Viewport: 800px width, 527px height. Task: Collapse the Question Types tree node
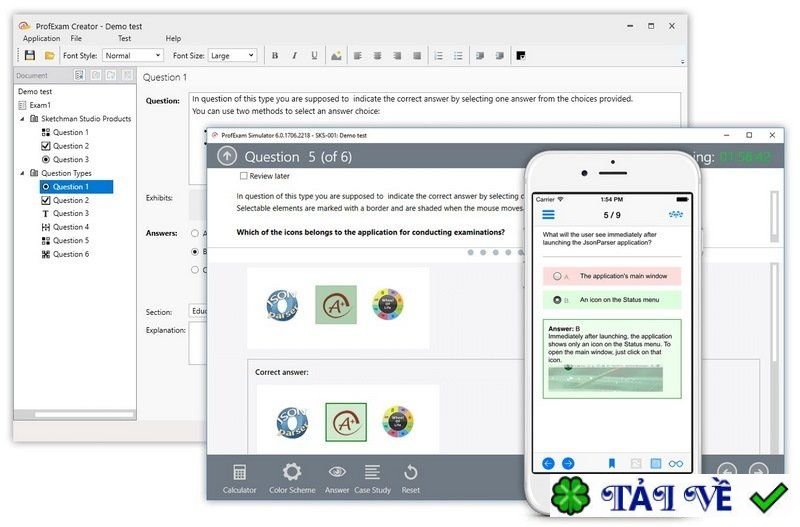pos(22,173)
